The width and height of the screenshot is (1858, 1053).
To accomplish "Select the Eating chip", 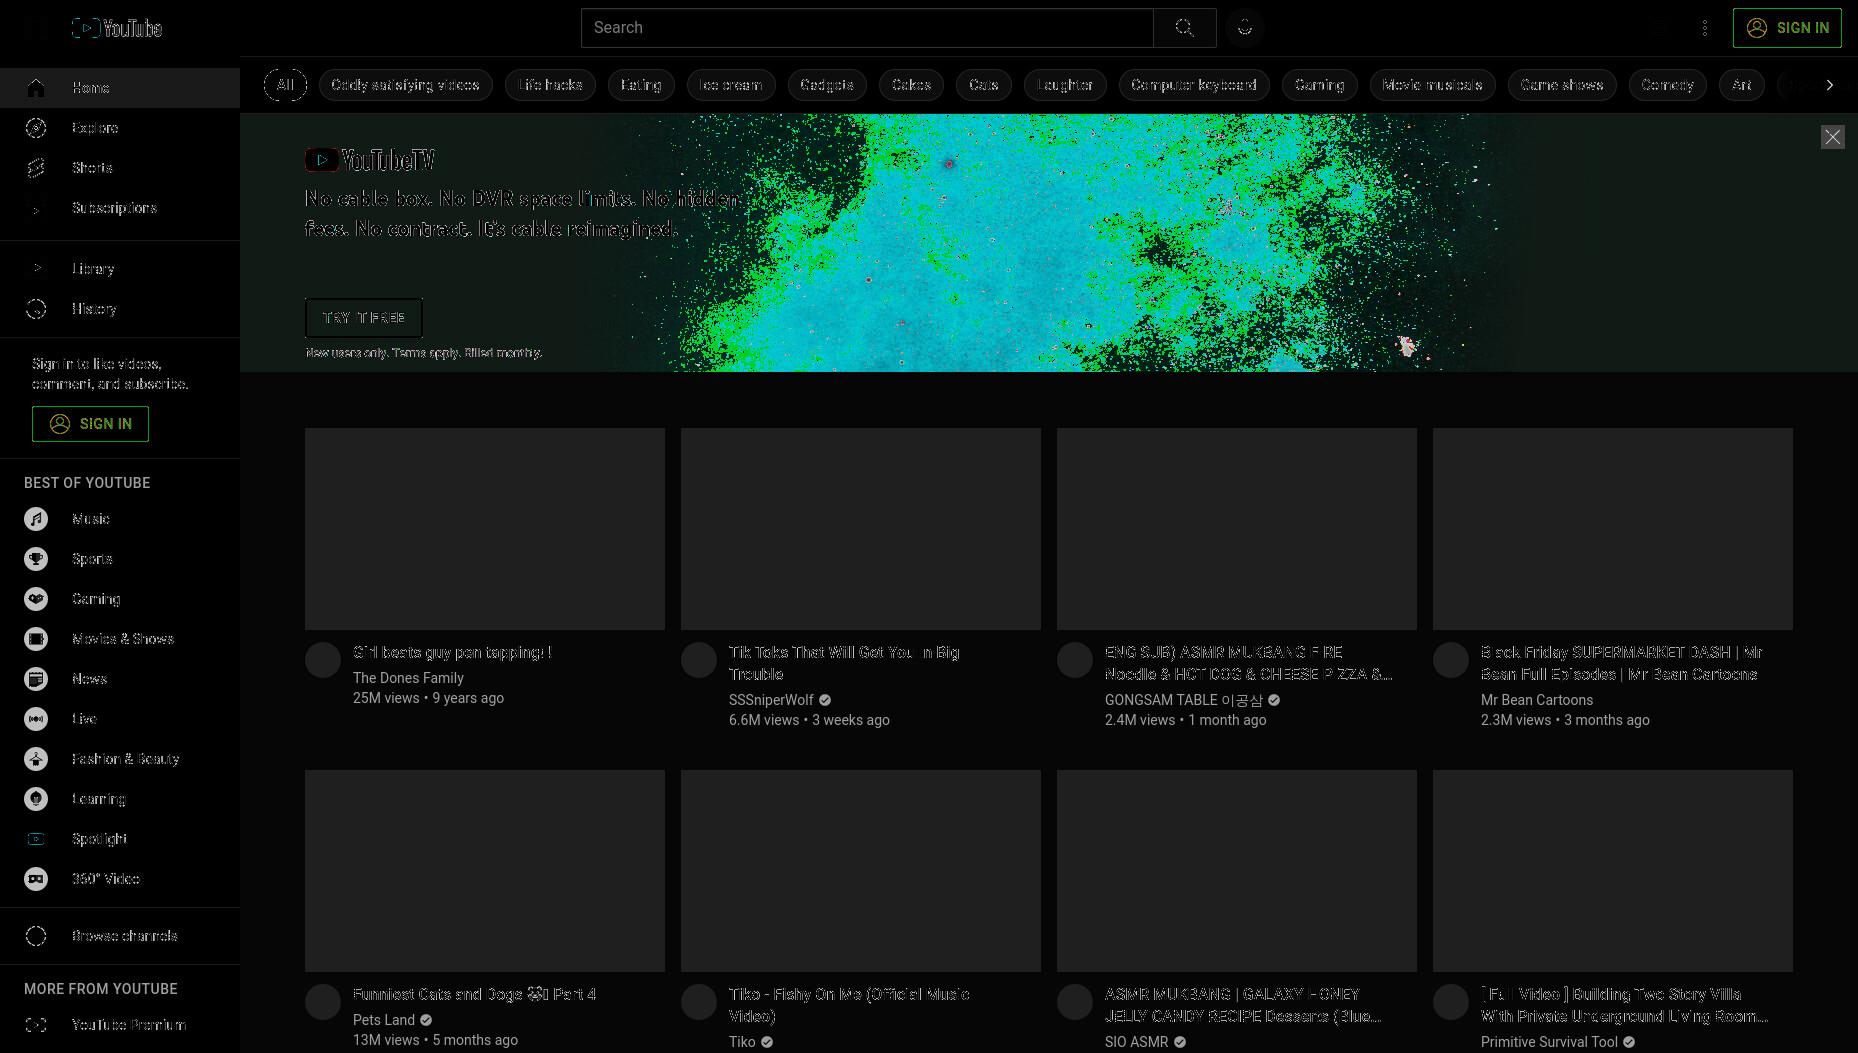I will pyautogui.click(x=641, y=85).
